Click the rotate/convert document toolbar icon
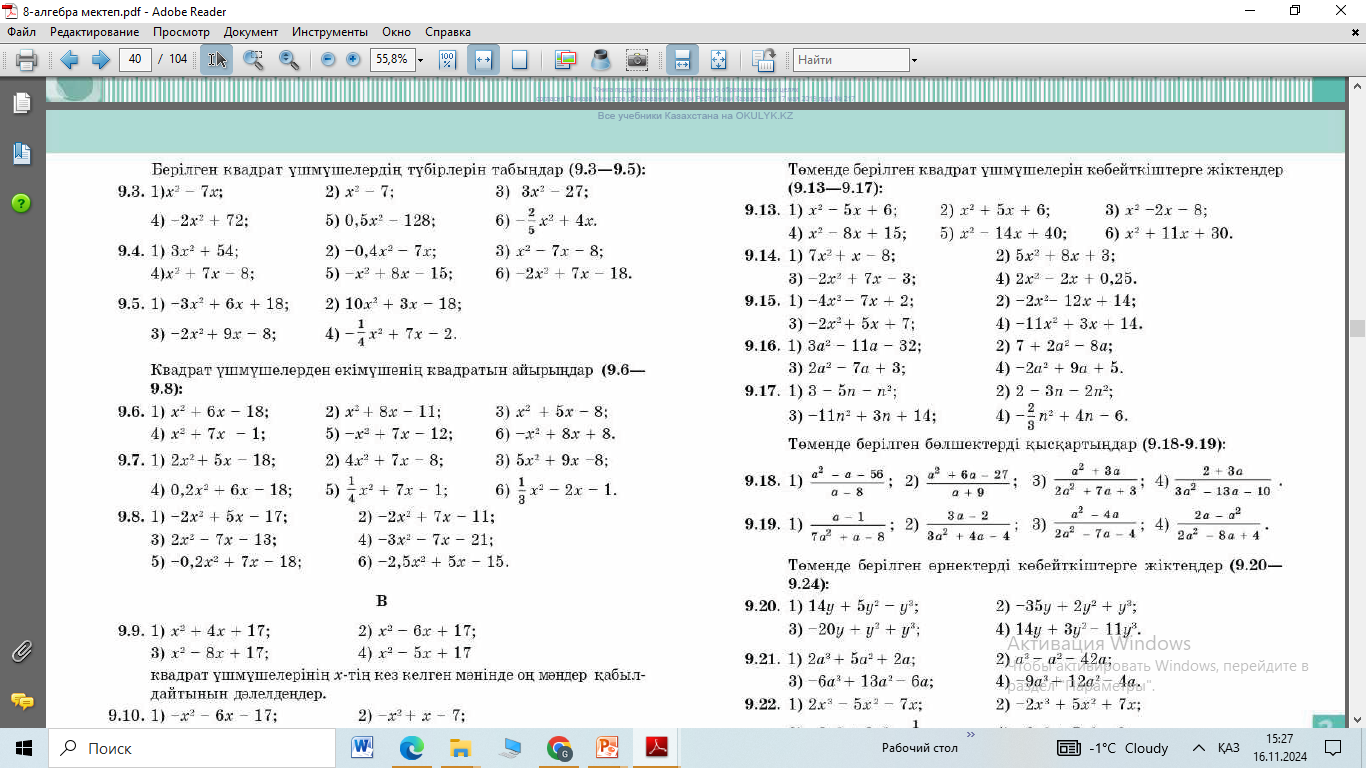The image size is (1366, 768). point(763,60)
